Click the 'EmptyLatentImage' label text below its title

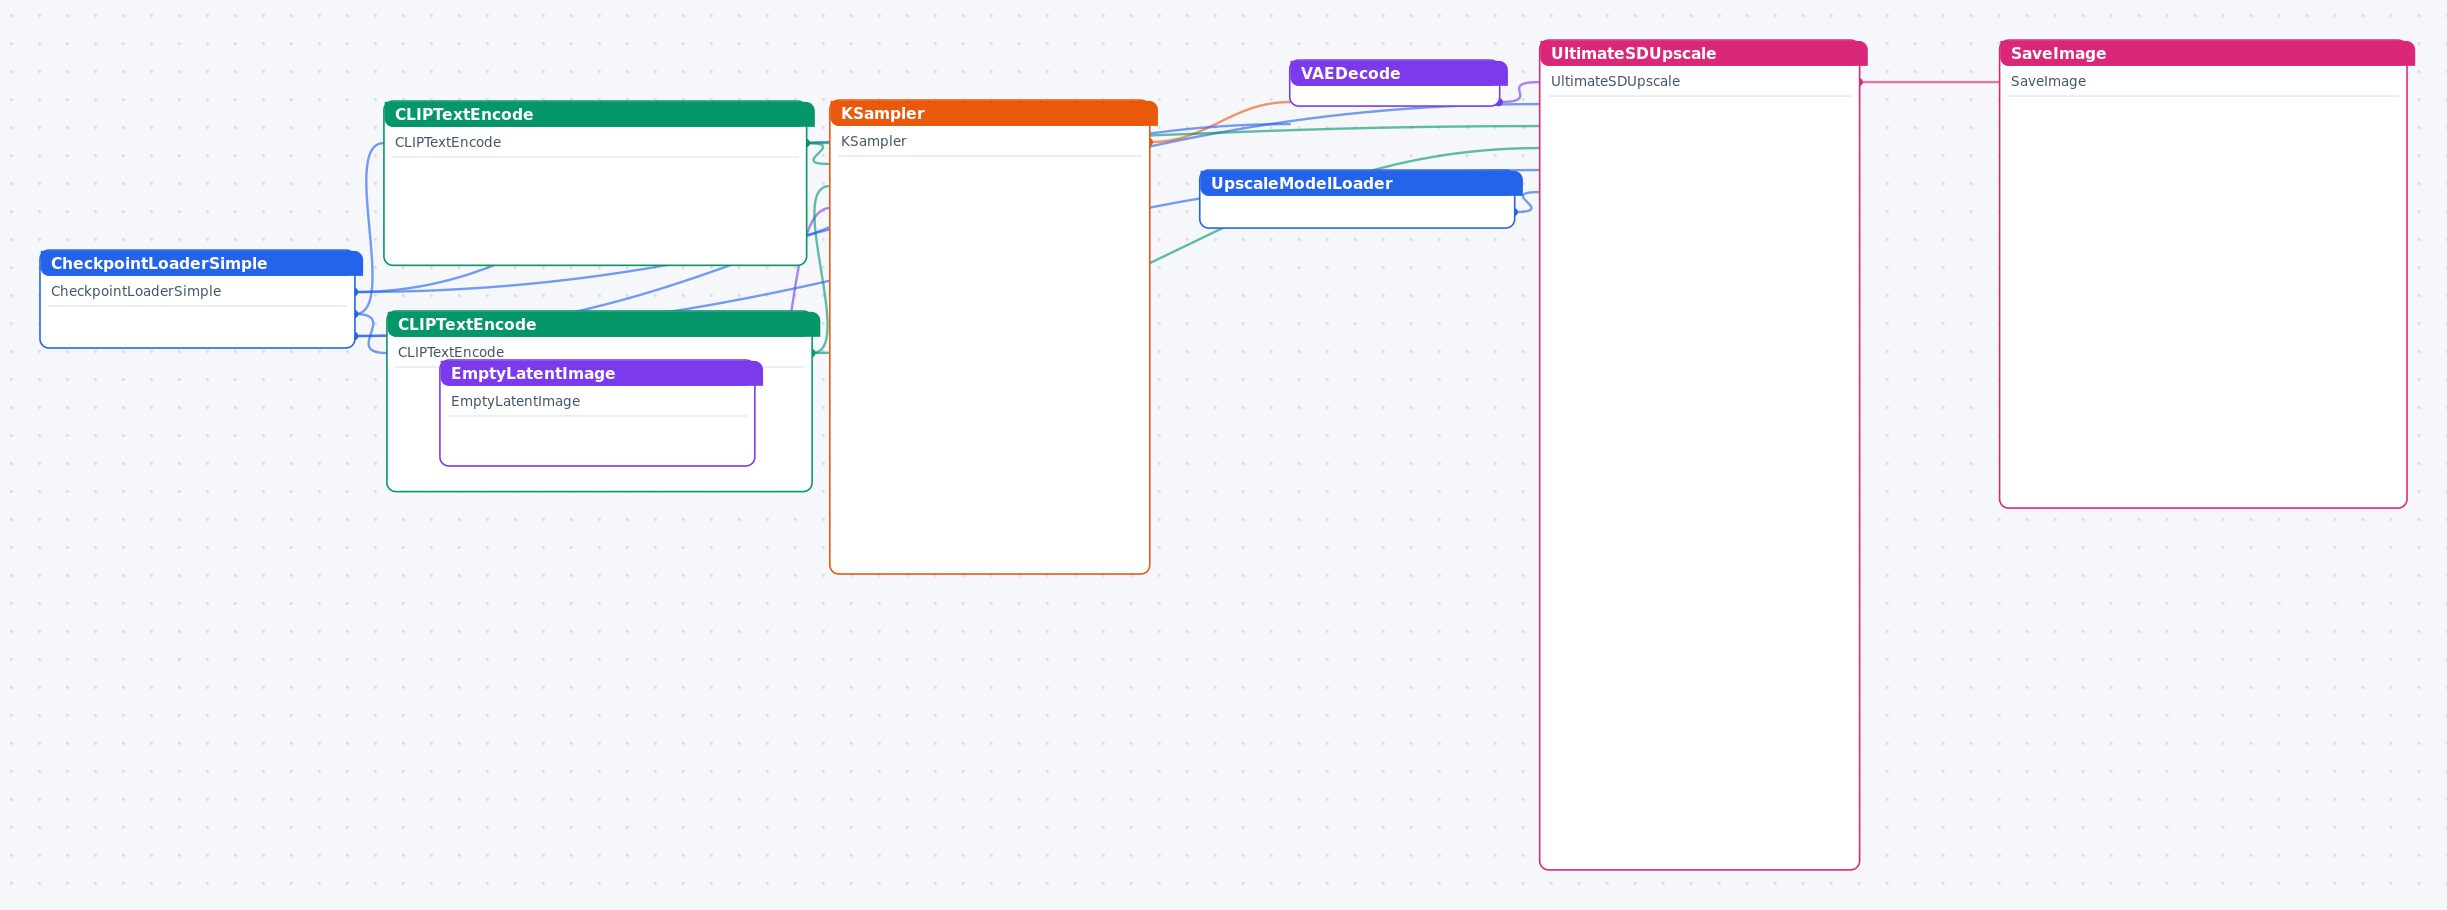(515, 401)
